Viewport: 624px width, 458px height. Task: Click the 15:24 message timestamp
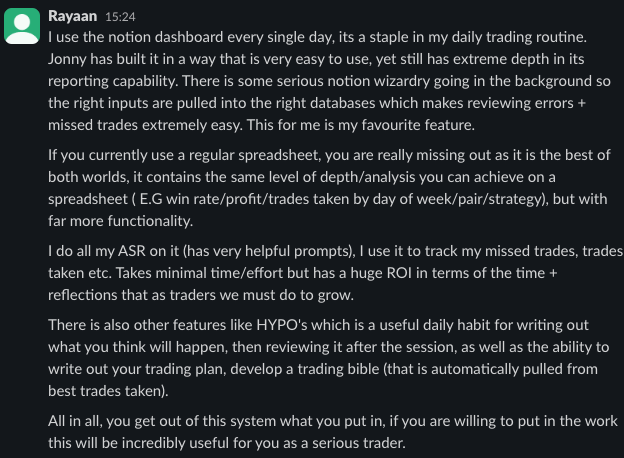click(x=120, y=17)
